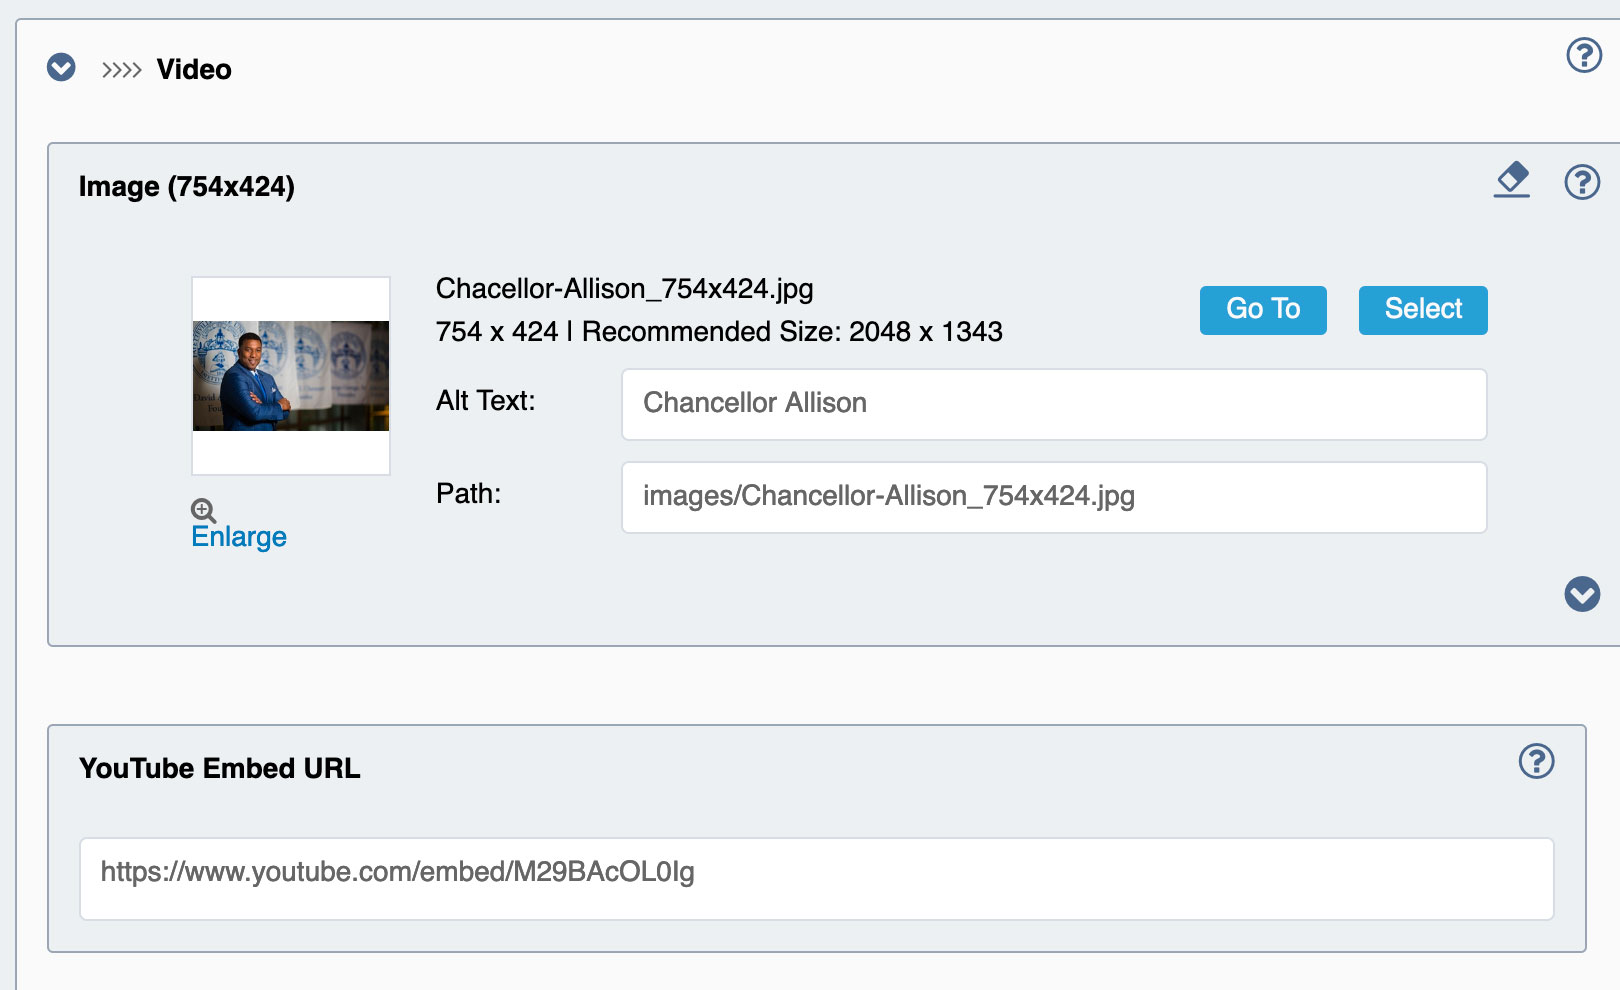
Task: Click the Go To button
Action: tap(1263, 310)
